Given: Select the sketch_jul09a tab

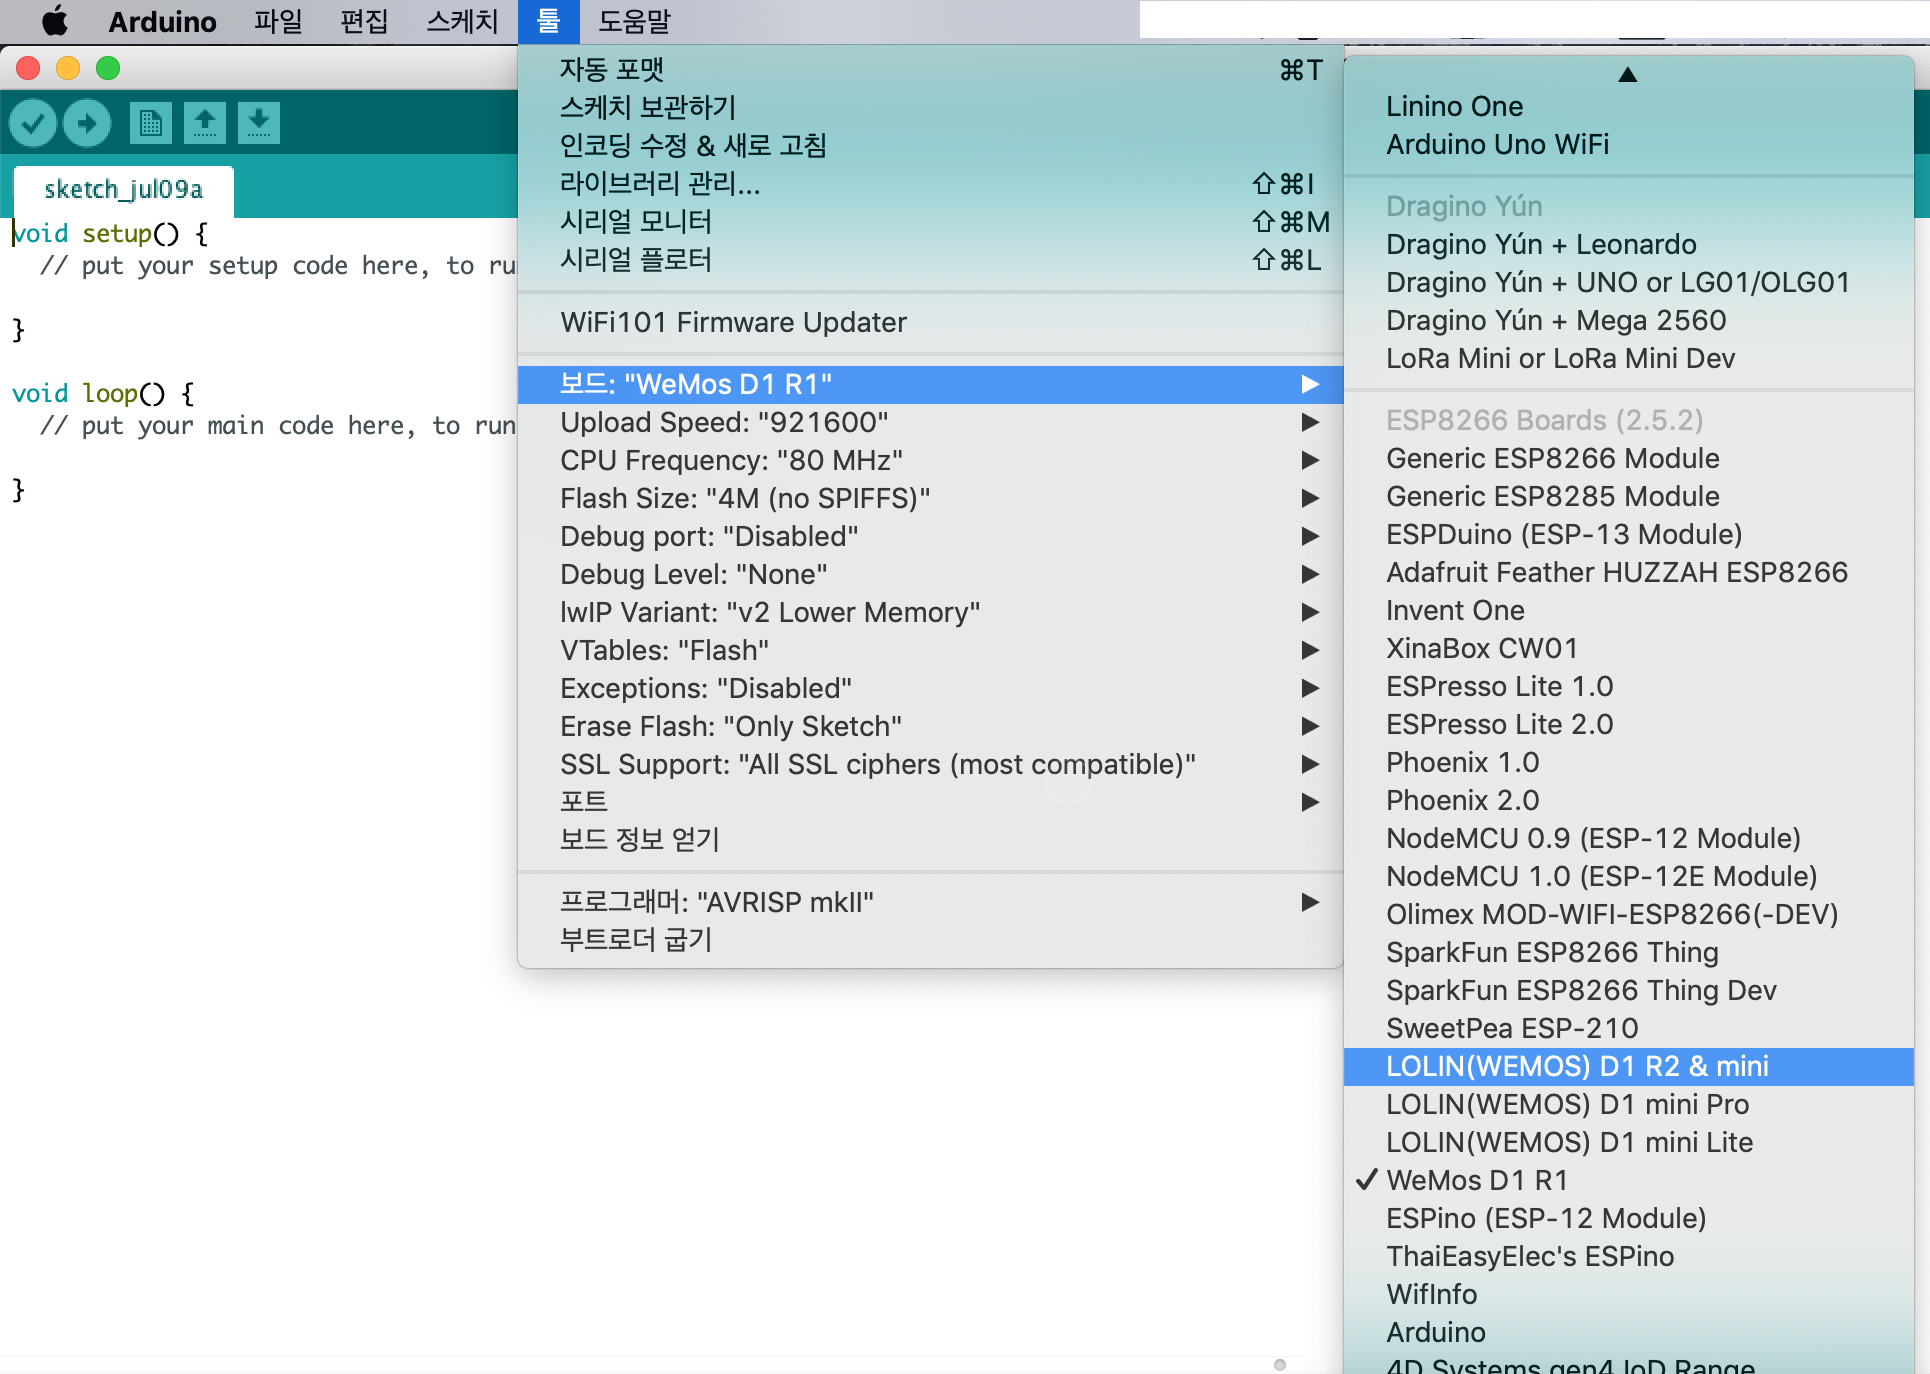Looking at the screenshot, I should point(124,190).
